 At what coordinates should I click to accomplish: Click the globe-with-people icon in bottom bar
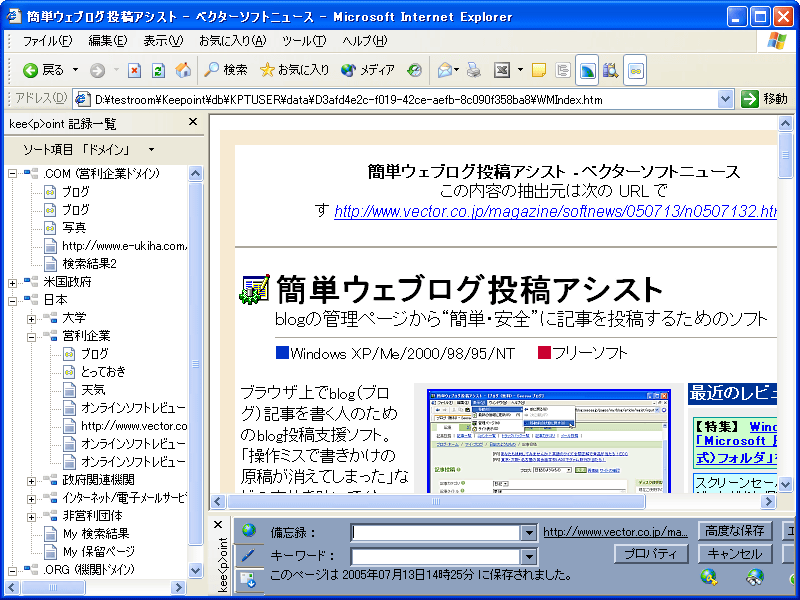pyautogui.click(x=755, y=577)
